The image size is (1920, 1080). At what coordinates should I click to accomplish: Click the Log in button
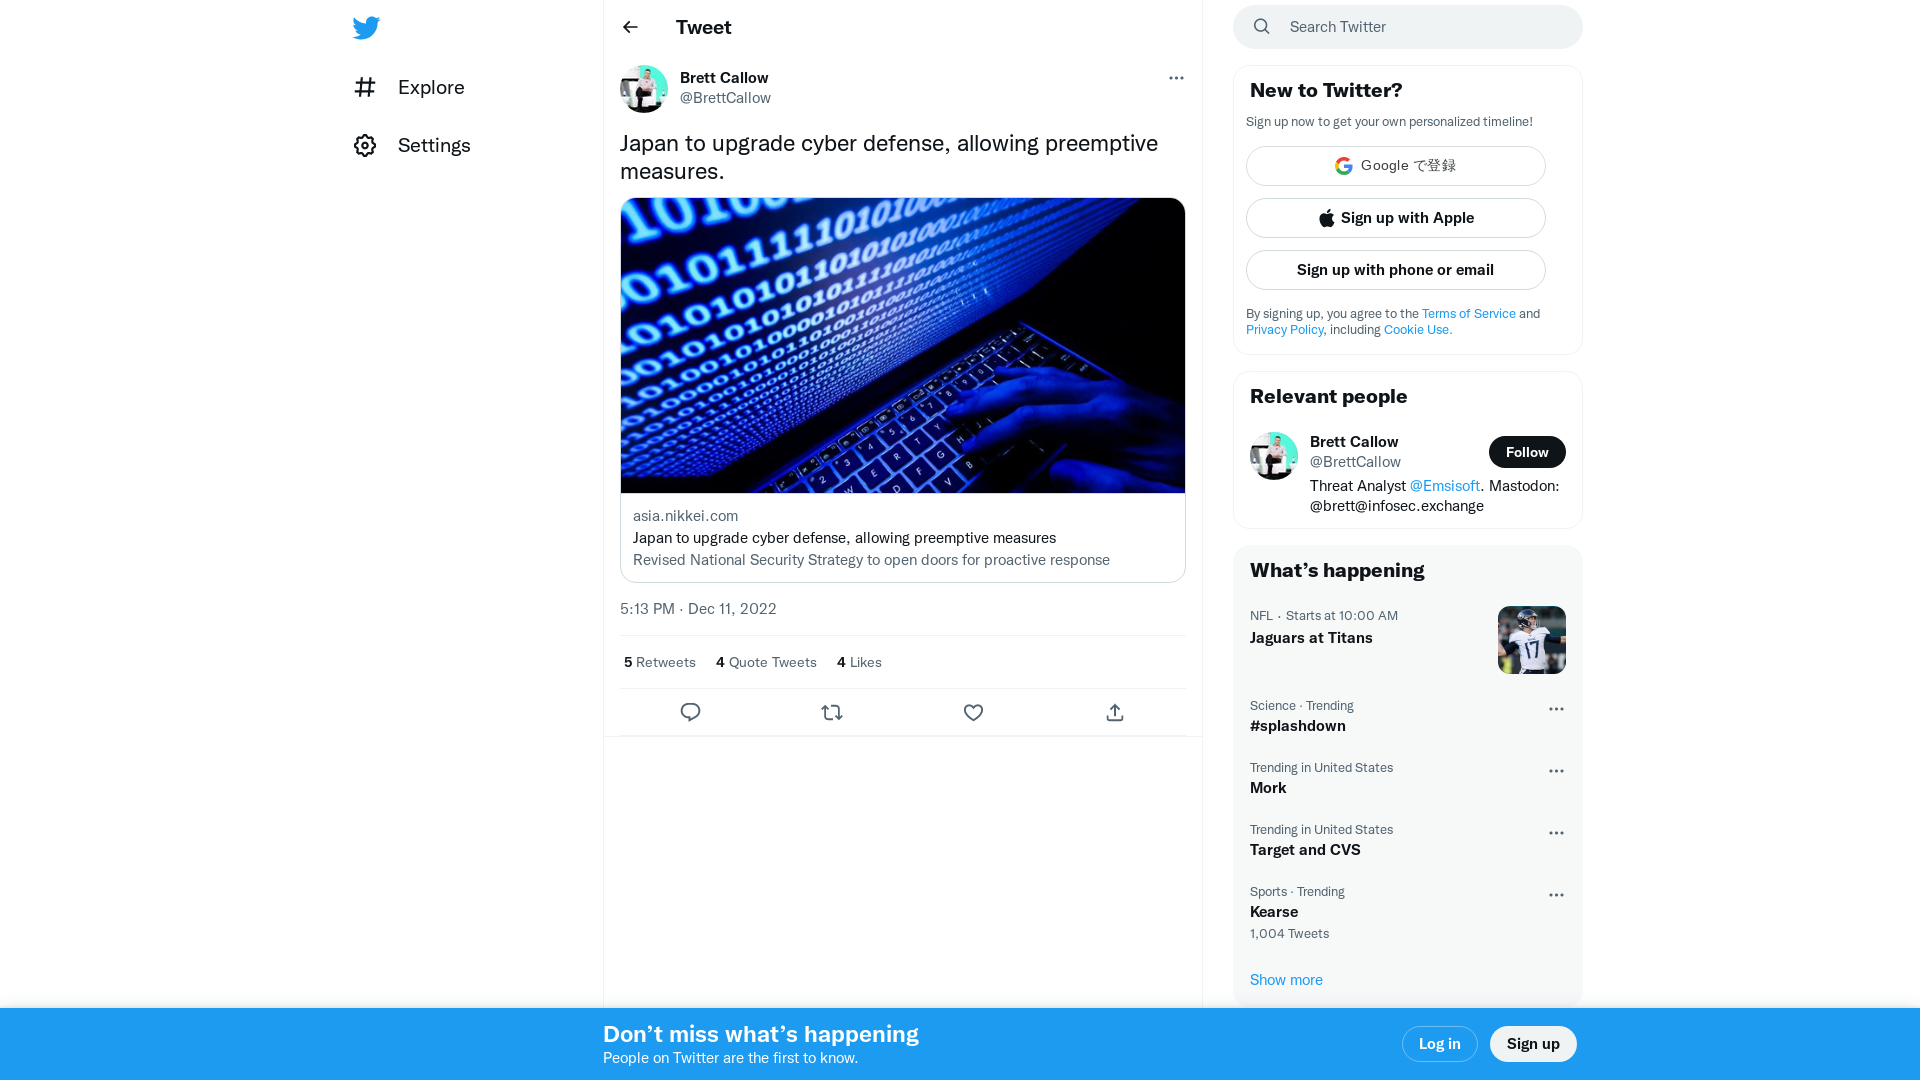pos(1439,1044)
